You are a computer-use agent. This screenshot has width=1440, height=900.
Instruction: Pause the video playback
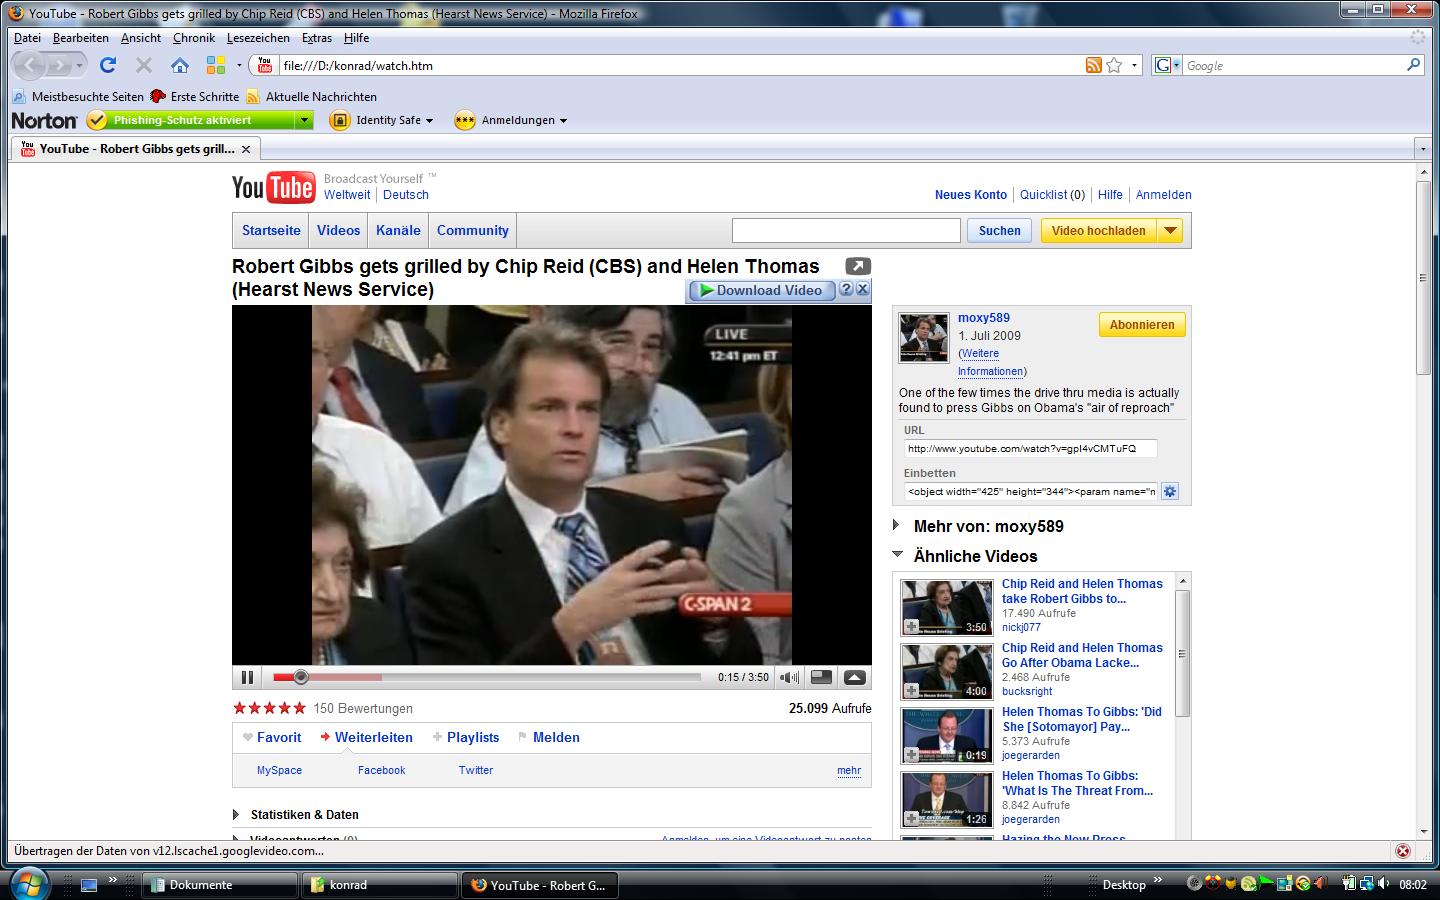pyautogui.click(x=247, y=677)
